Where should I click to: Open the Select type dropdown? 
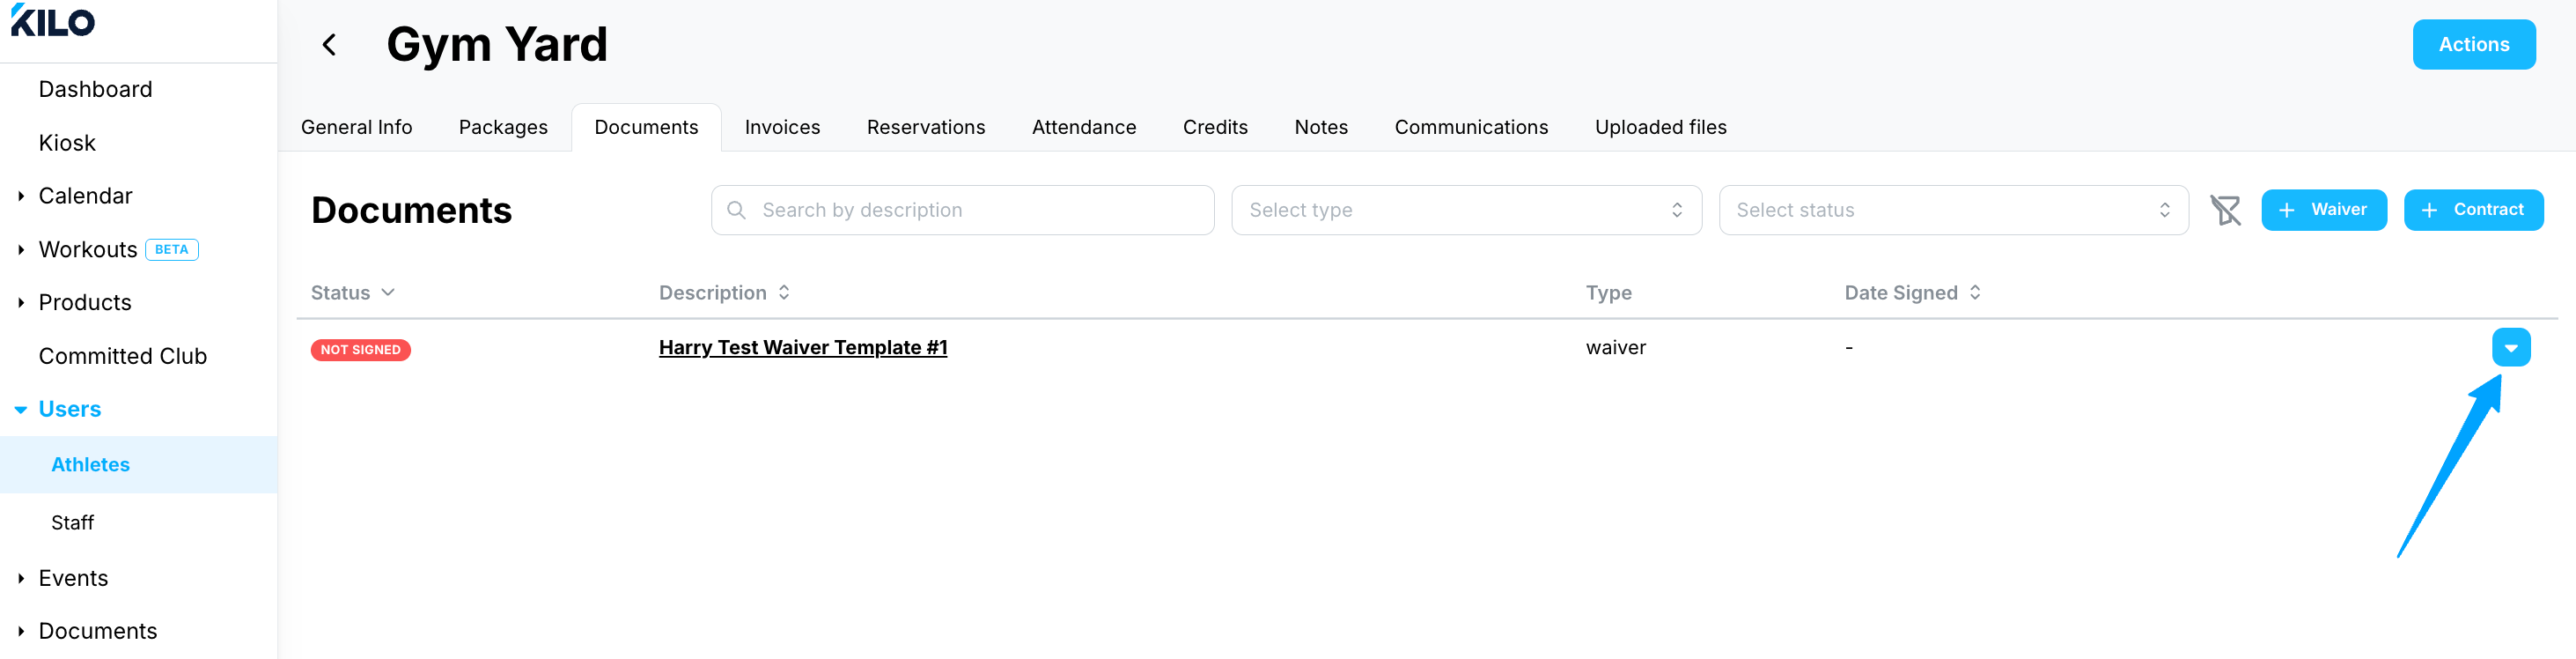(1465, 210)
